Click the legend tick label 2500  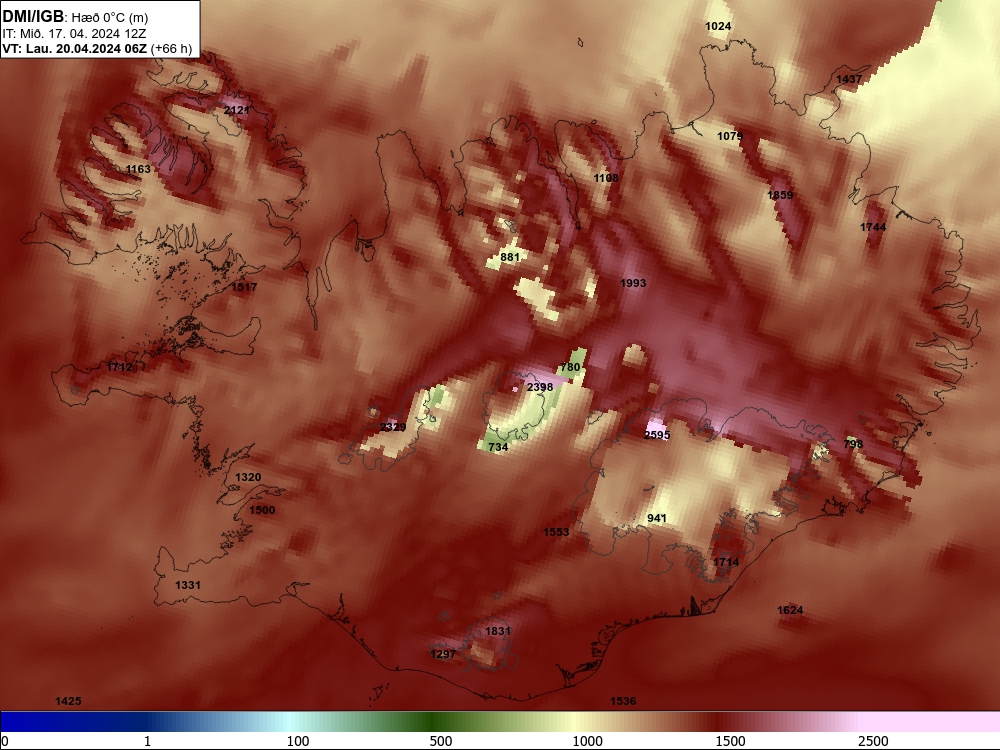tap(873, 741)
